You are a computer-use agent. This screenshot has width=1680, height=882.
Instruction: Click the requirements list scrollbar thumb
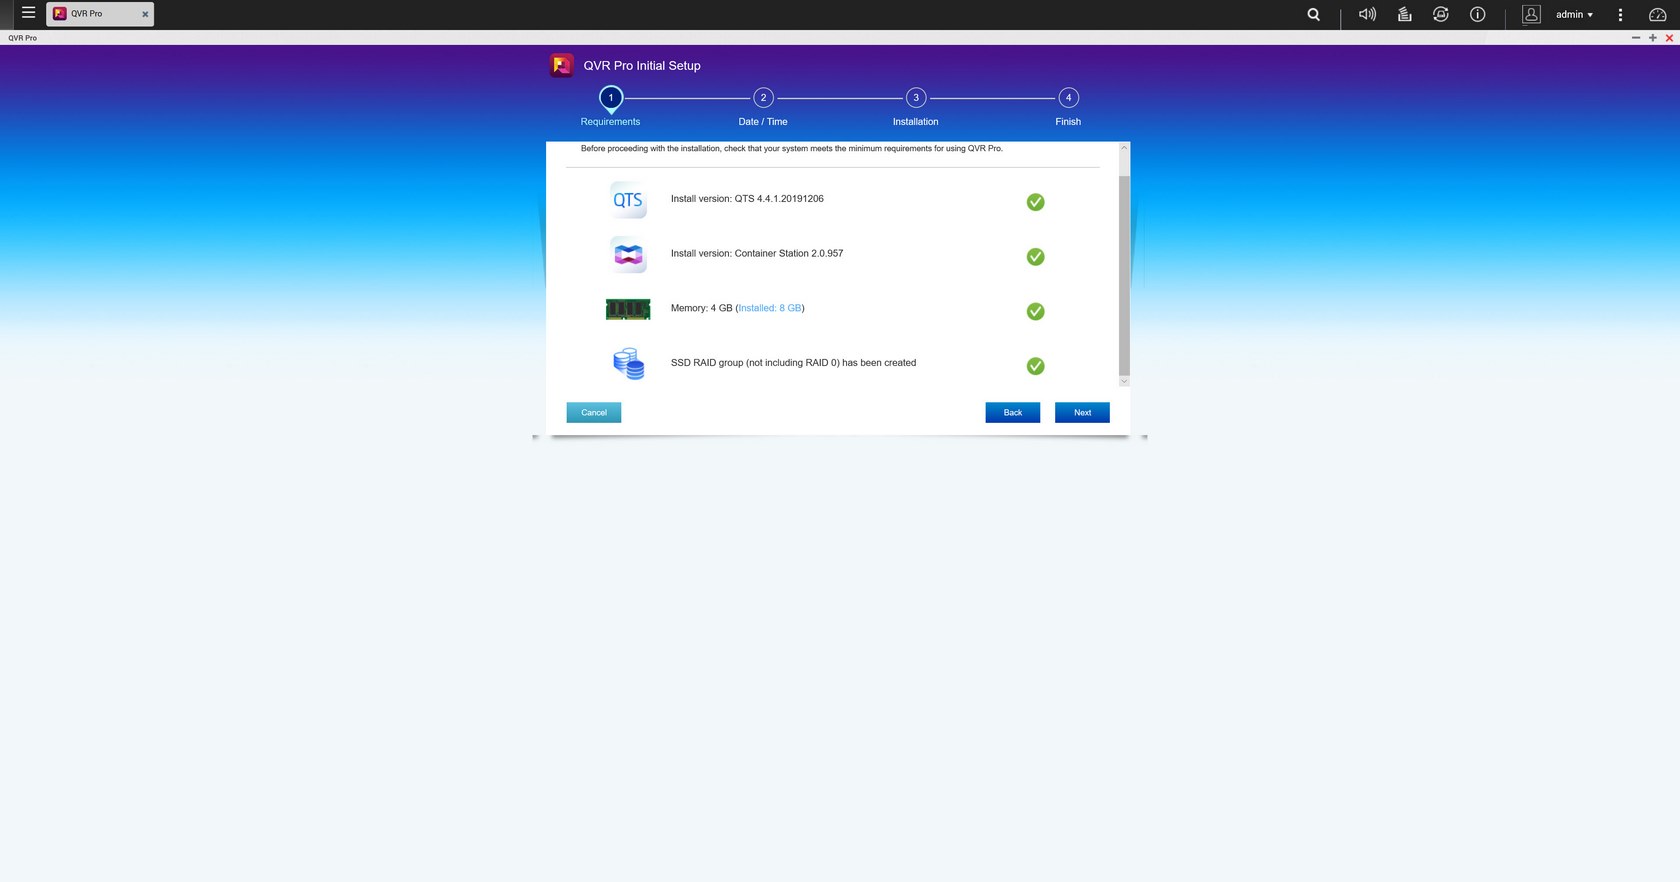(1124, 275)
